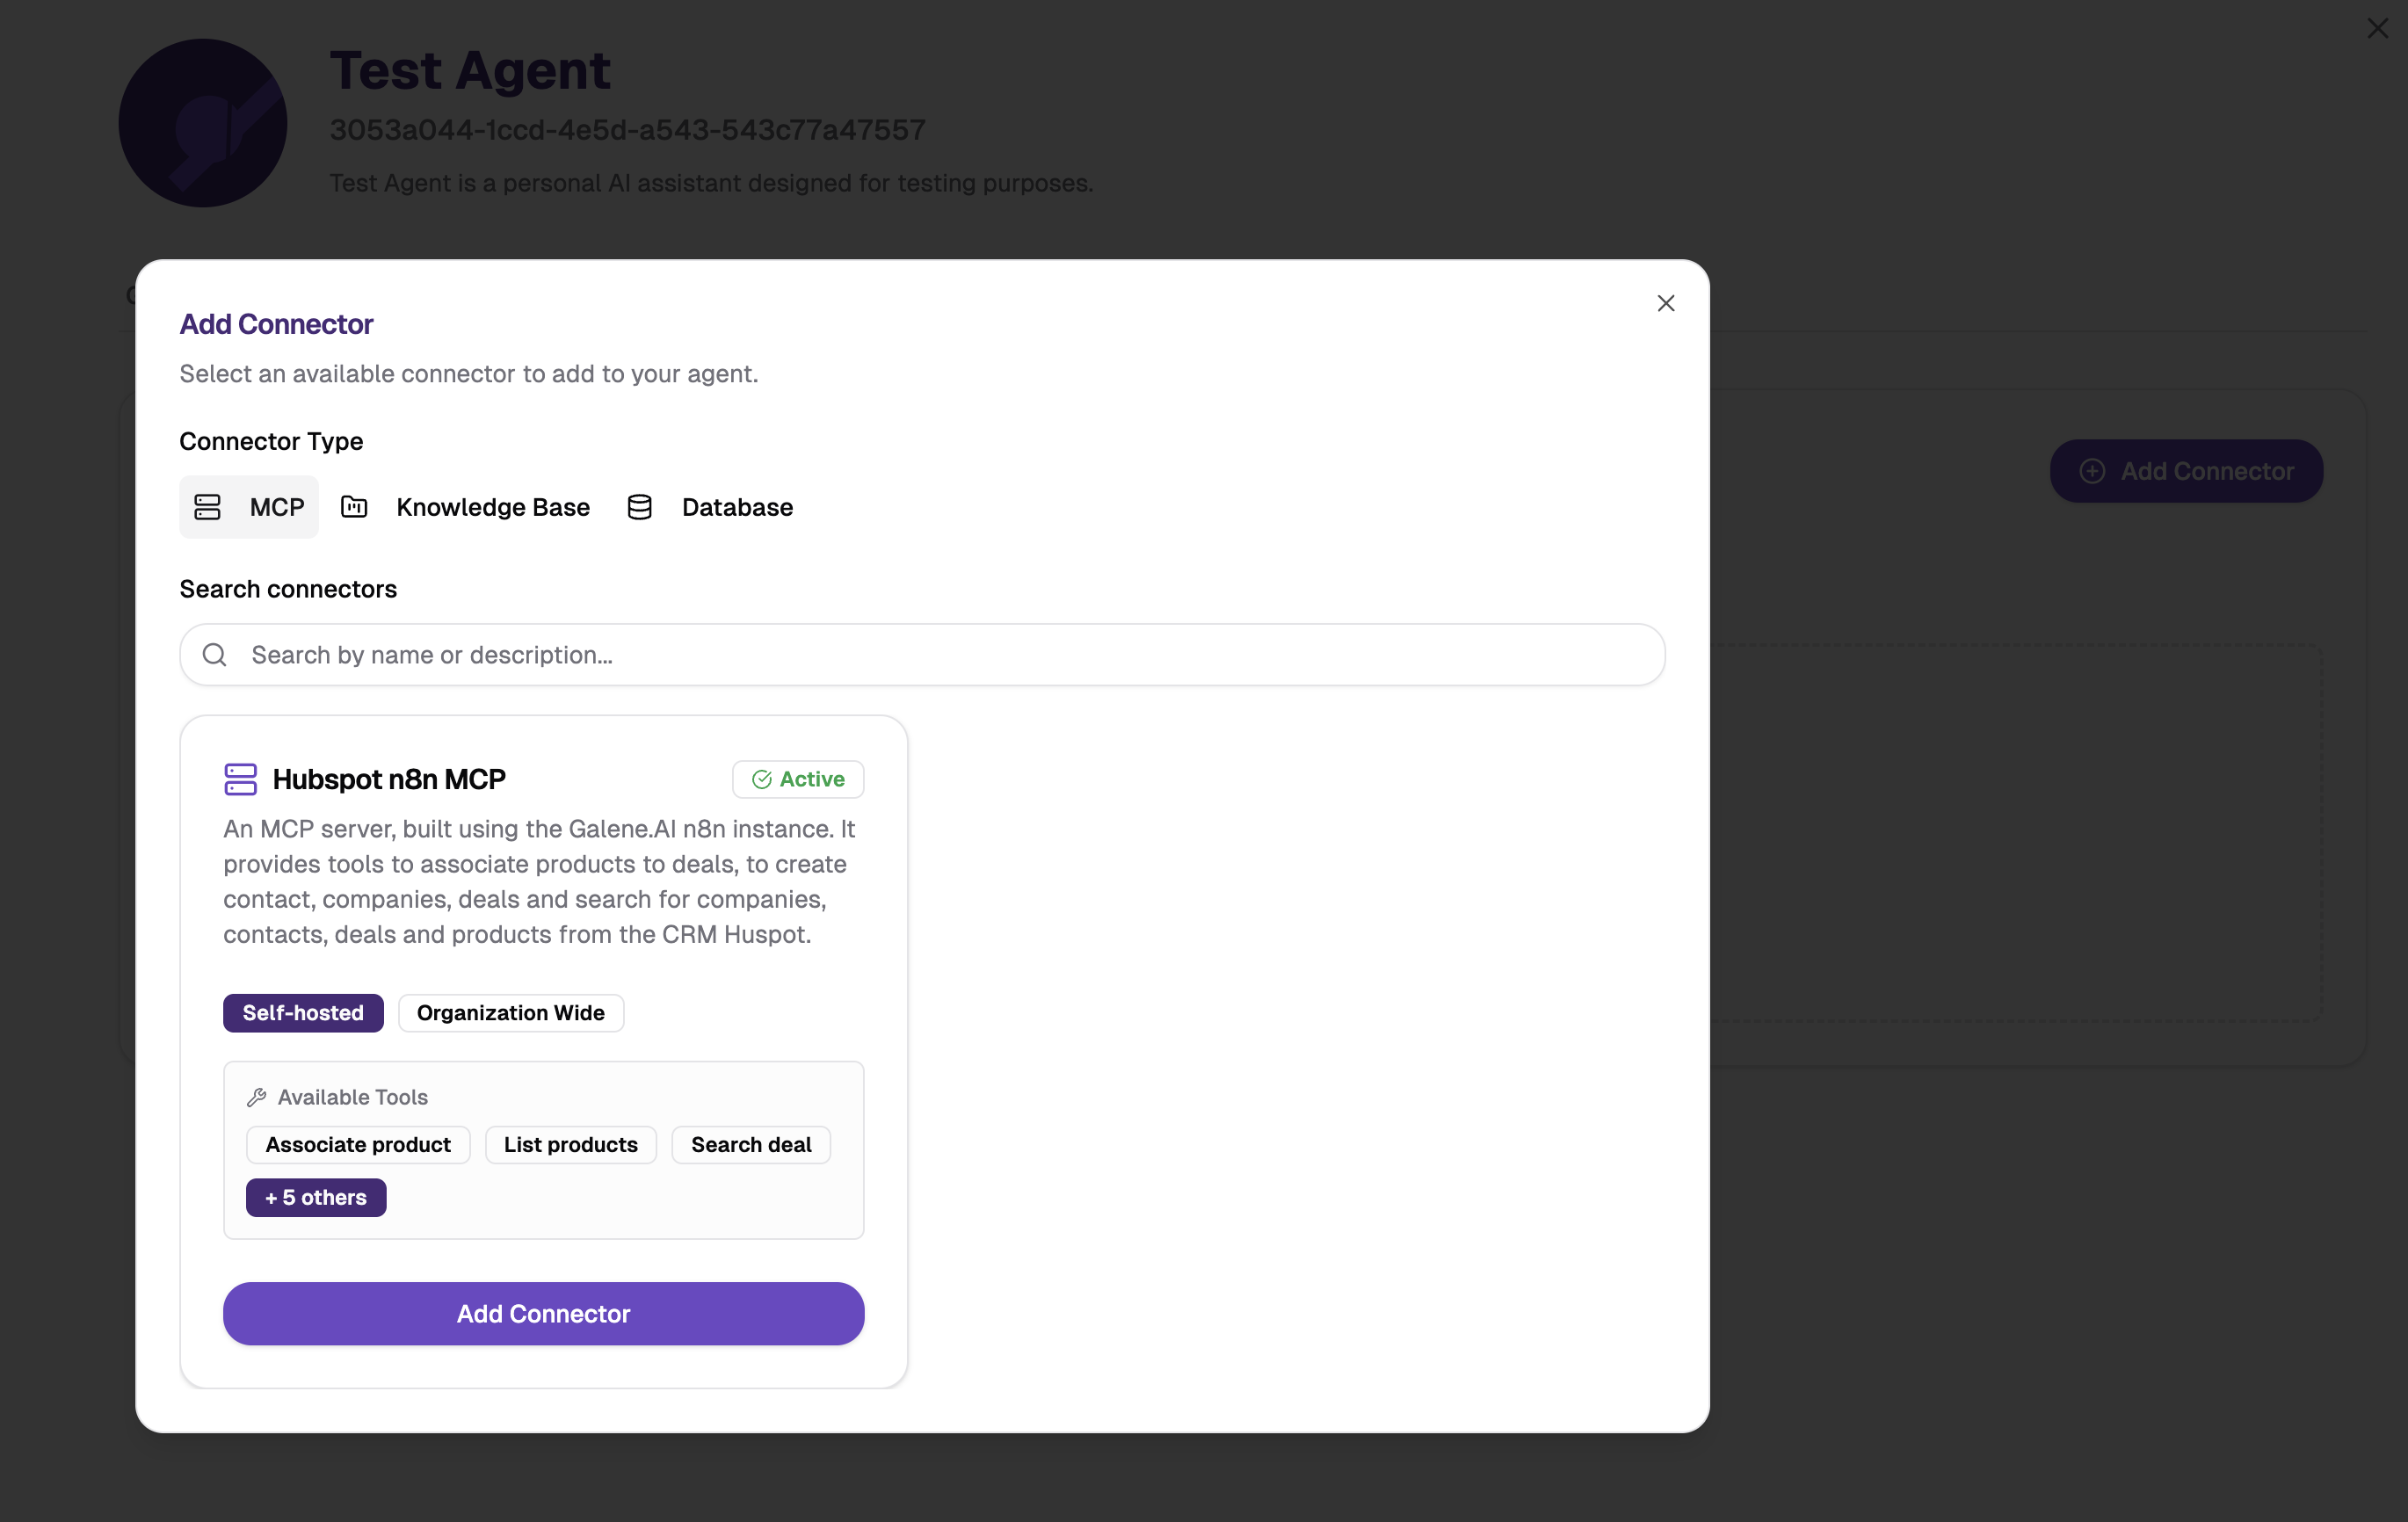Close the Add Connector dialog
The height and width of the screenshot is (1522, 2408).
[1665, 303]
